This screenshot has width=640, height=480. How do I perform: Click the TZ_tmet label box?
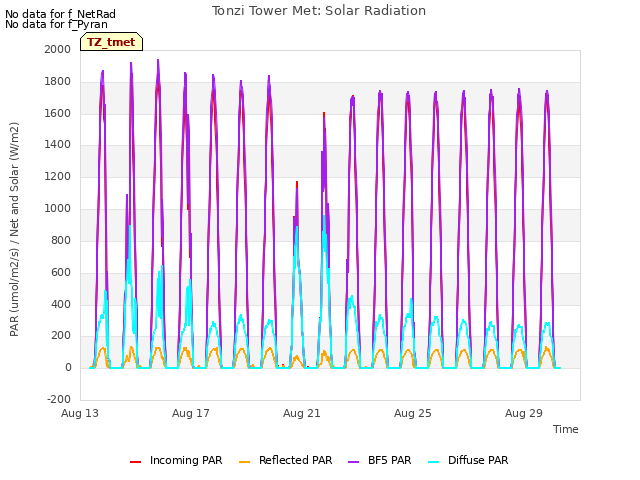click(111, 42)
